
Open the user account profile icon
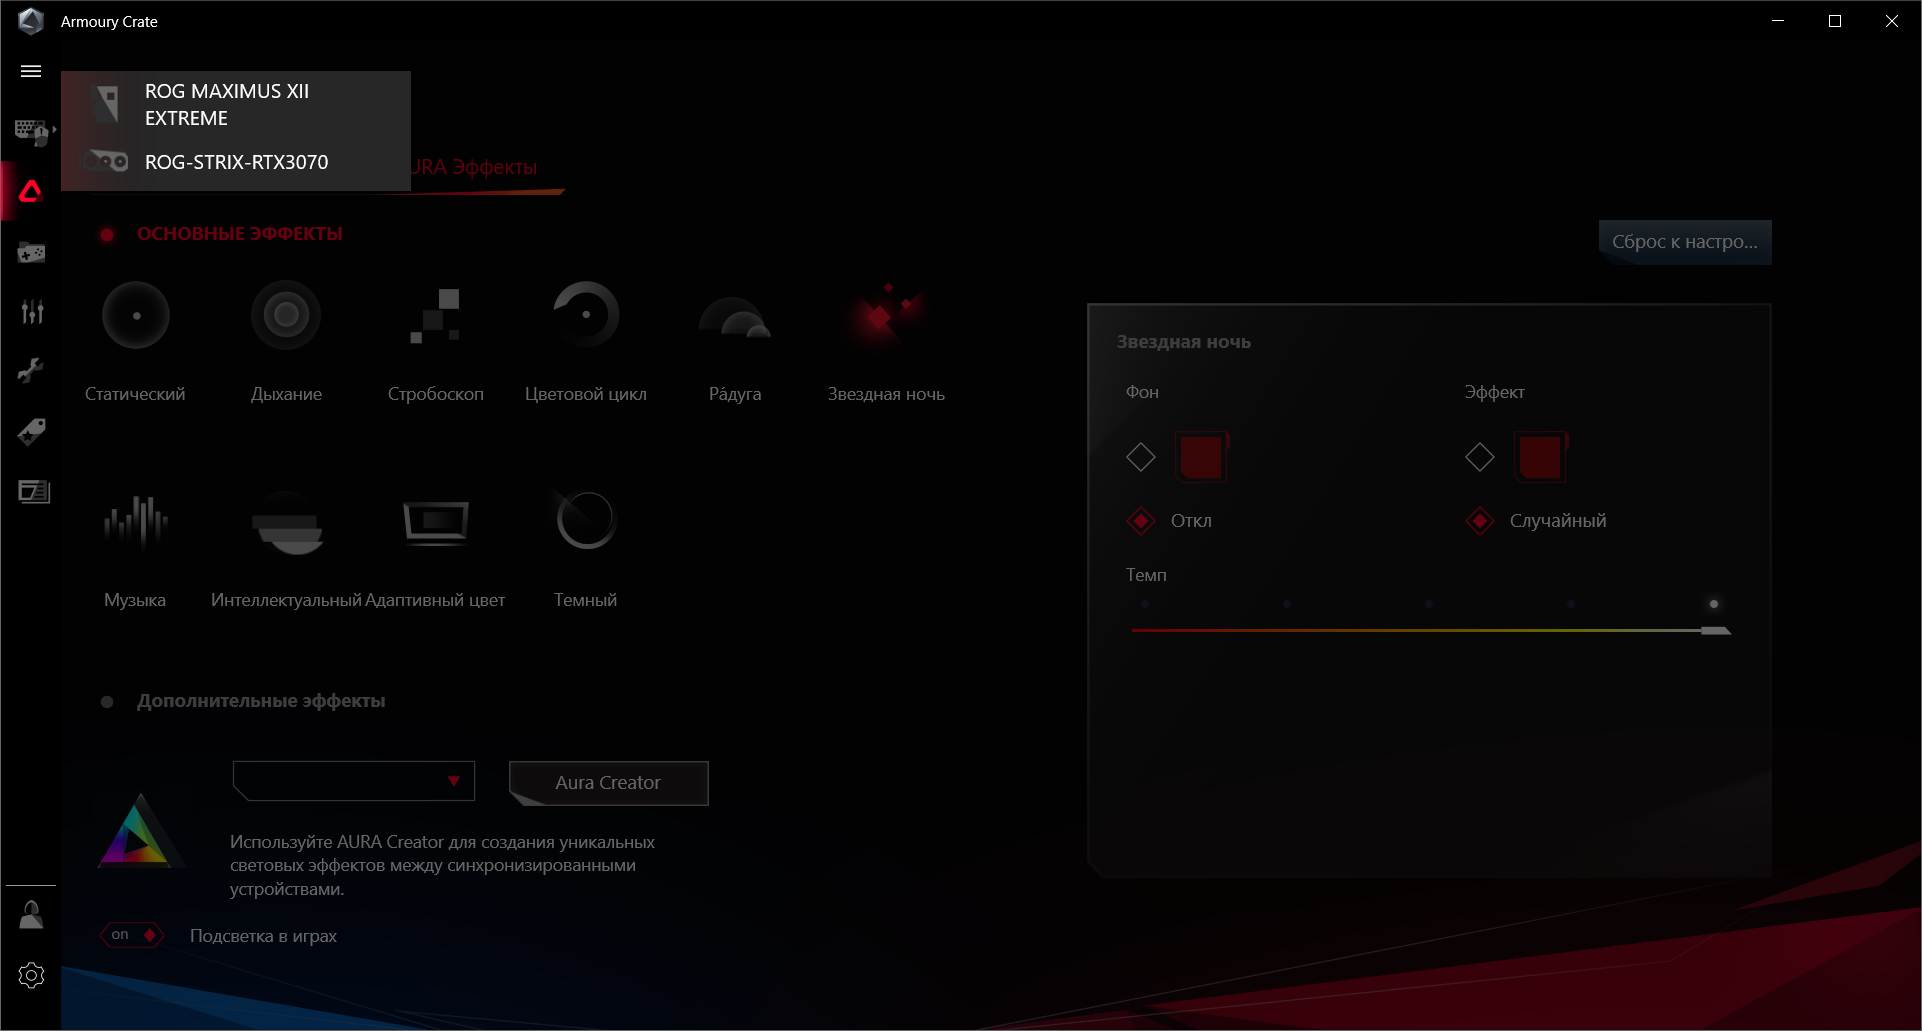tap(31, 914)
